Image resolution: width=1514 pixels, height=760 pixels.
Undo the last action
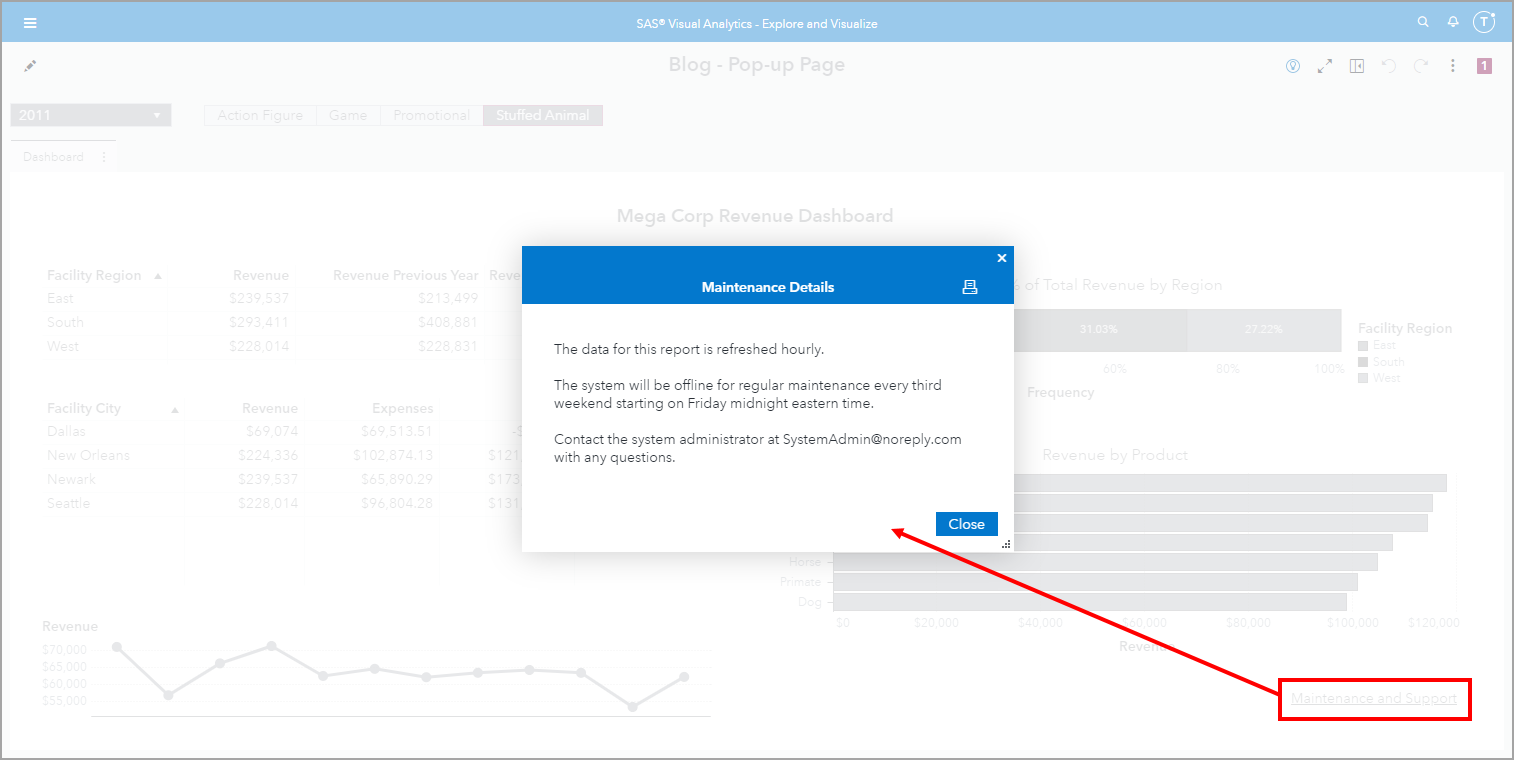pos(1389,65)
